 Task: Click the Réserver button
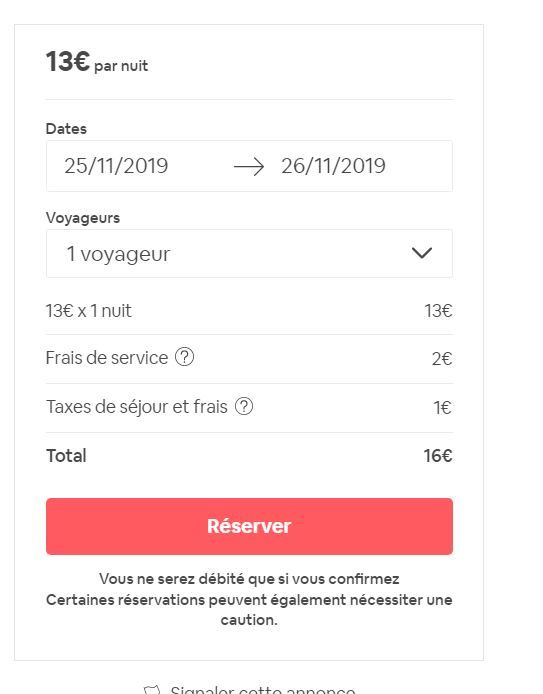coord(249,526)
